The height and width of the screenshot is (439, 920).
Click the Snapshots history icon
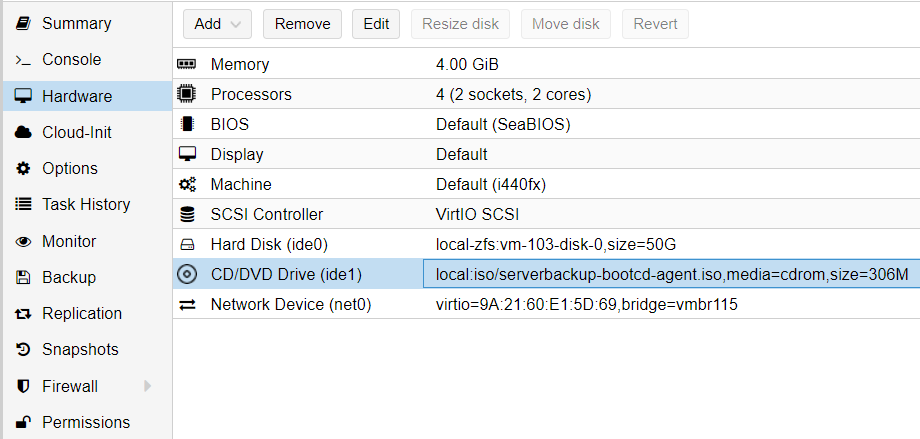point(23,350)
